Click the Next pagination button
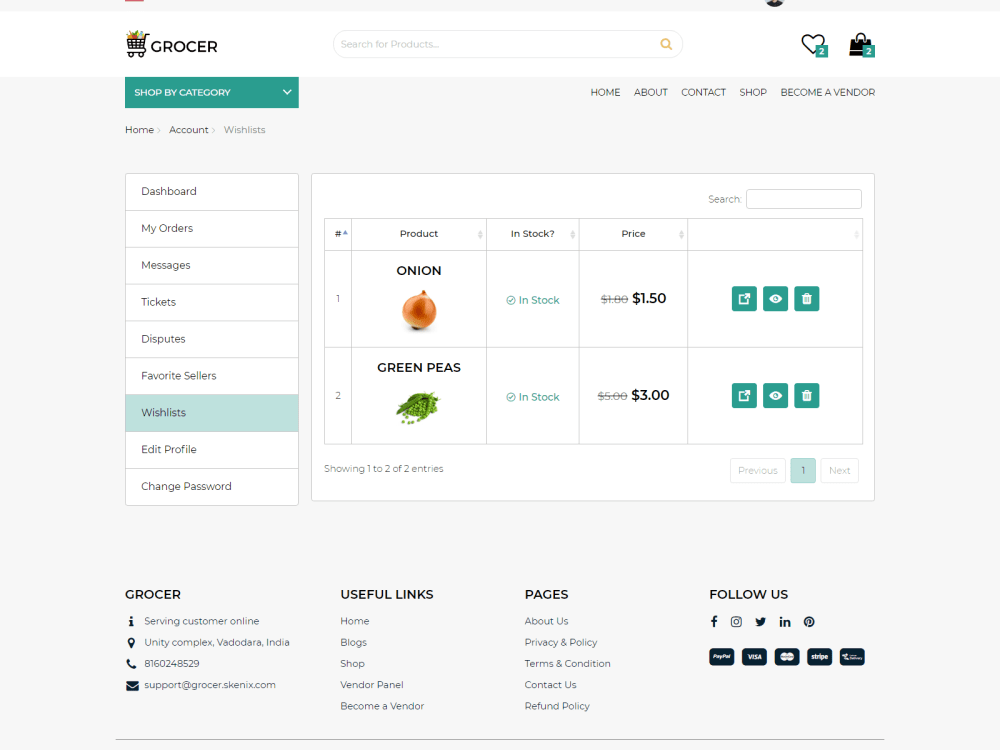Screen dimensions: 1000x750 tap(839, 470)
